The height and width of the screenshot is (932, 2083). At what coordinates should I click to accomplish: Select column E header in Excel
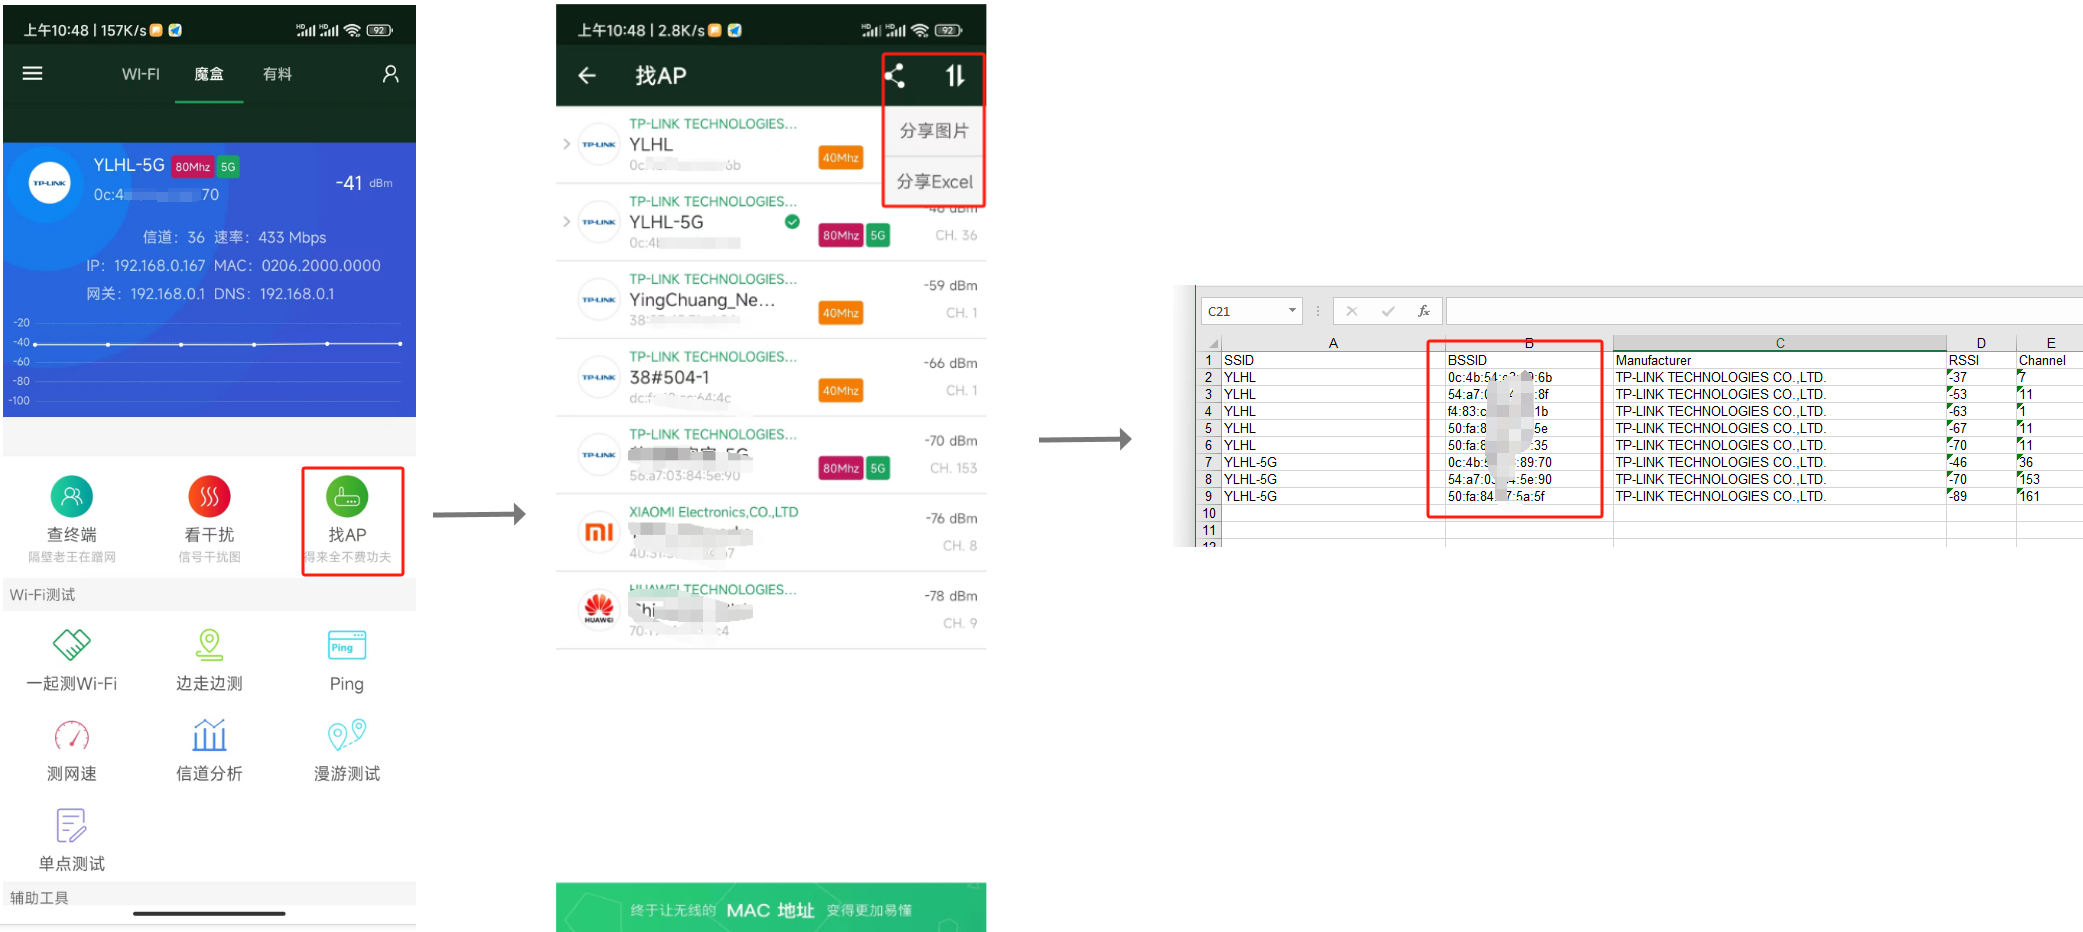(x=2050, y=343)
